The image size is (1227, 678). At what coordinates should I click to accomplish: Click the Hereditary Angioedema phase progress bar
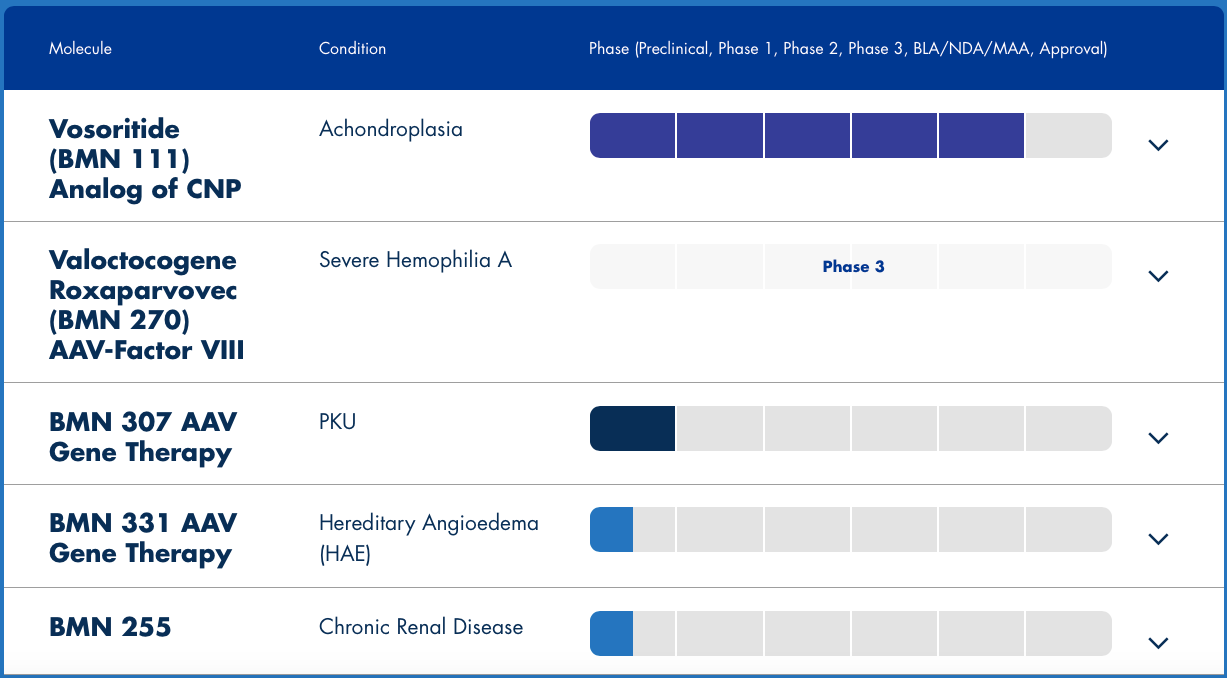[x=850, y=530]
